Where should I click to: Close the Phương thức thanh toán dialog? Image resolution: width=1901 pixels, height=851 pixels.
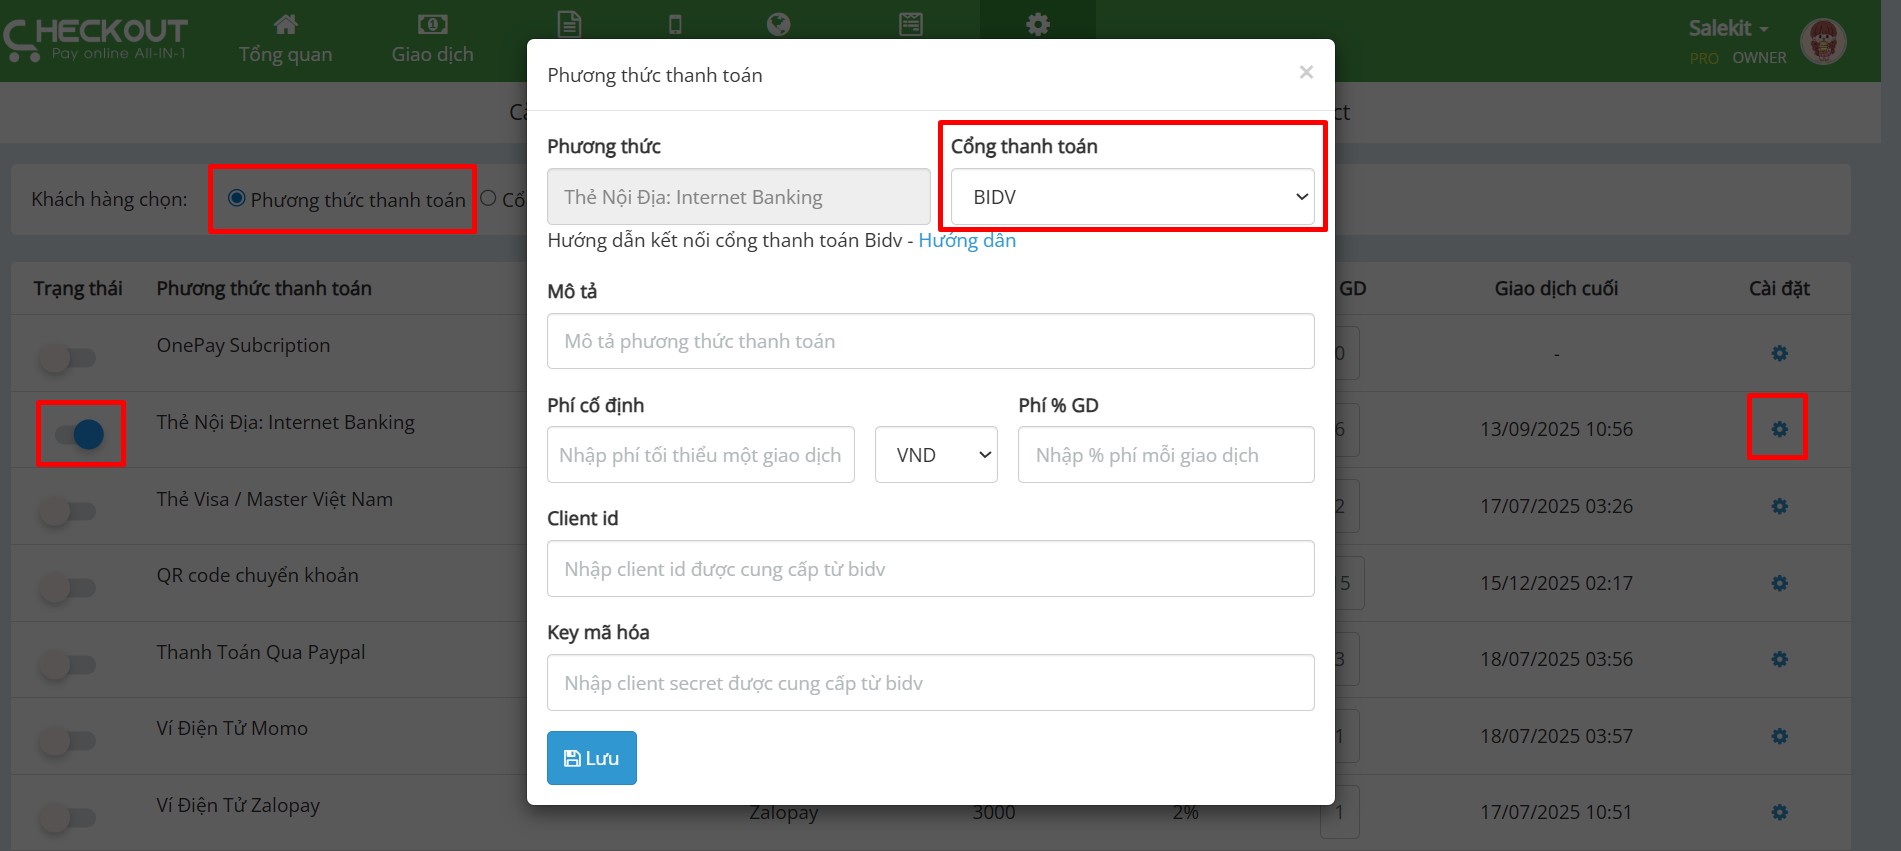pyautogui.click(x=1306, y=72)
